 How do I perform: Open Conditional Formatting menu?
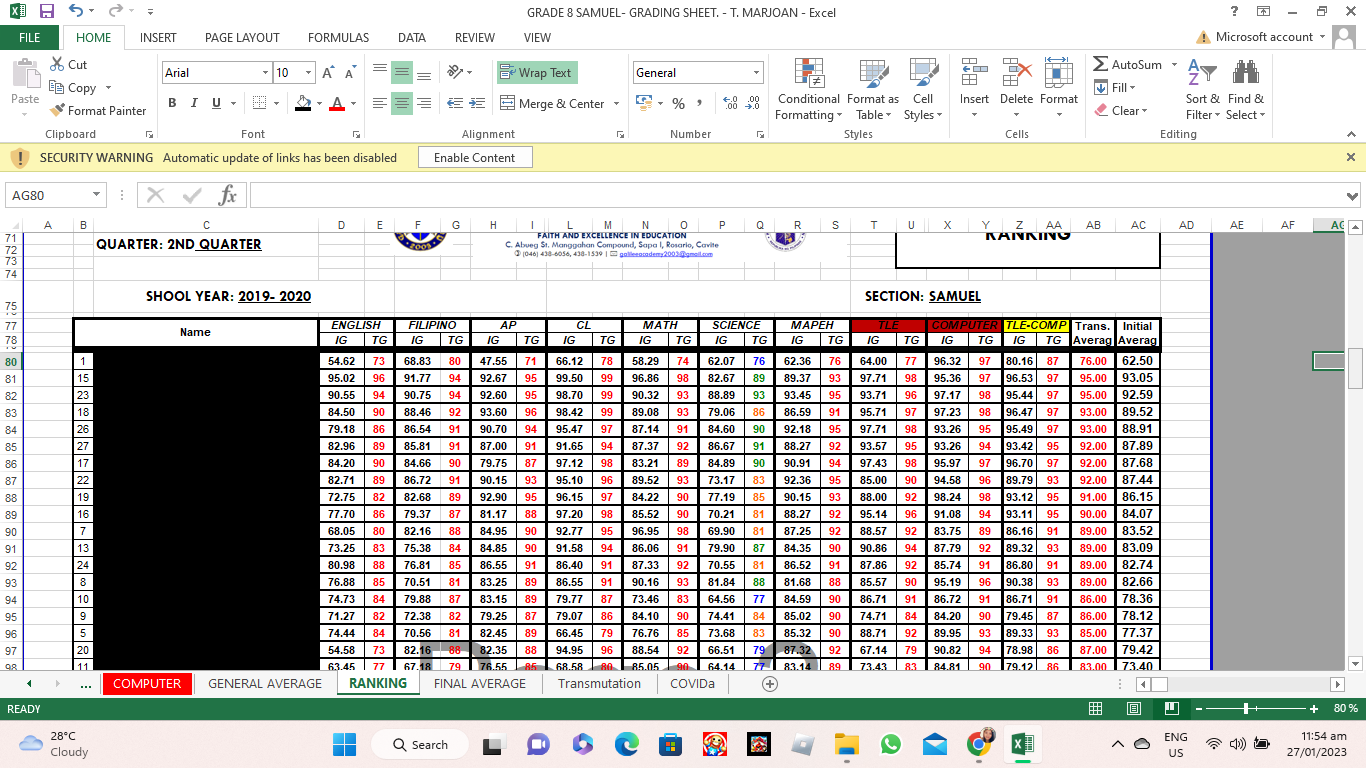(x=808, y=90)
